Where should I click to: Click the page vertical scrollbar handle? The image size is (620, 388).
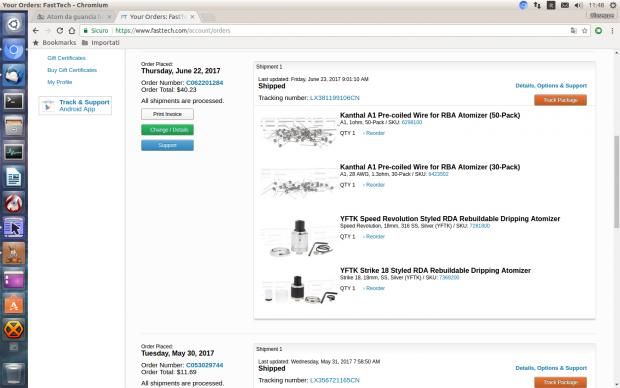tap(616, 182)
